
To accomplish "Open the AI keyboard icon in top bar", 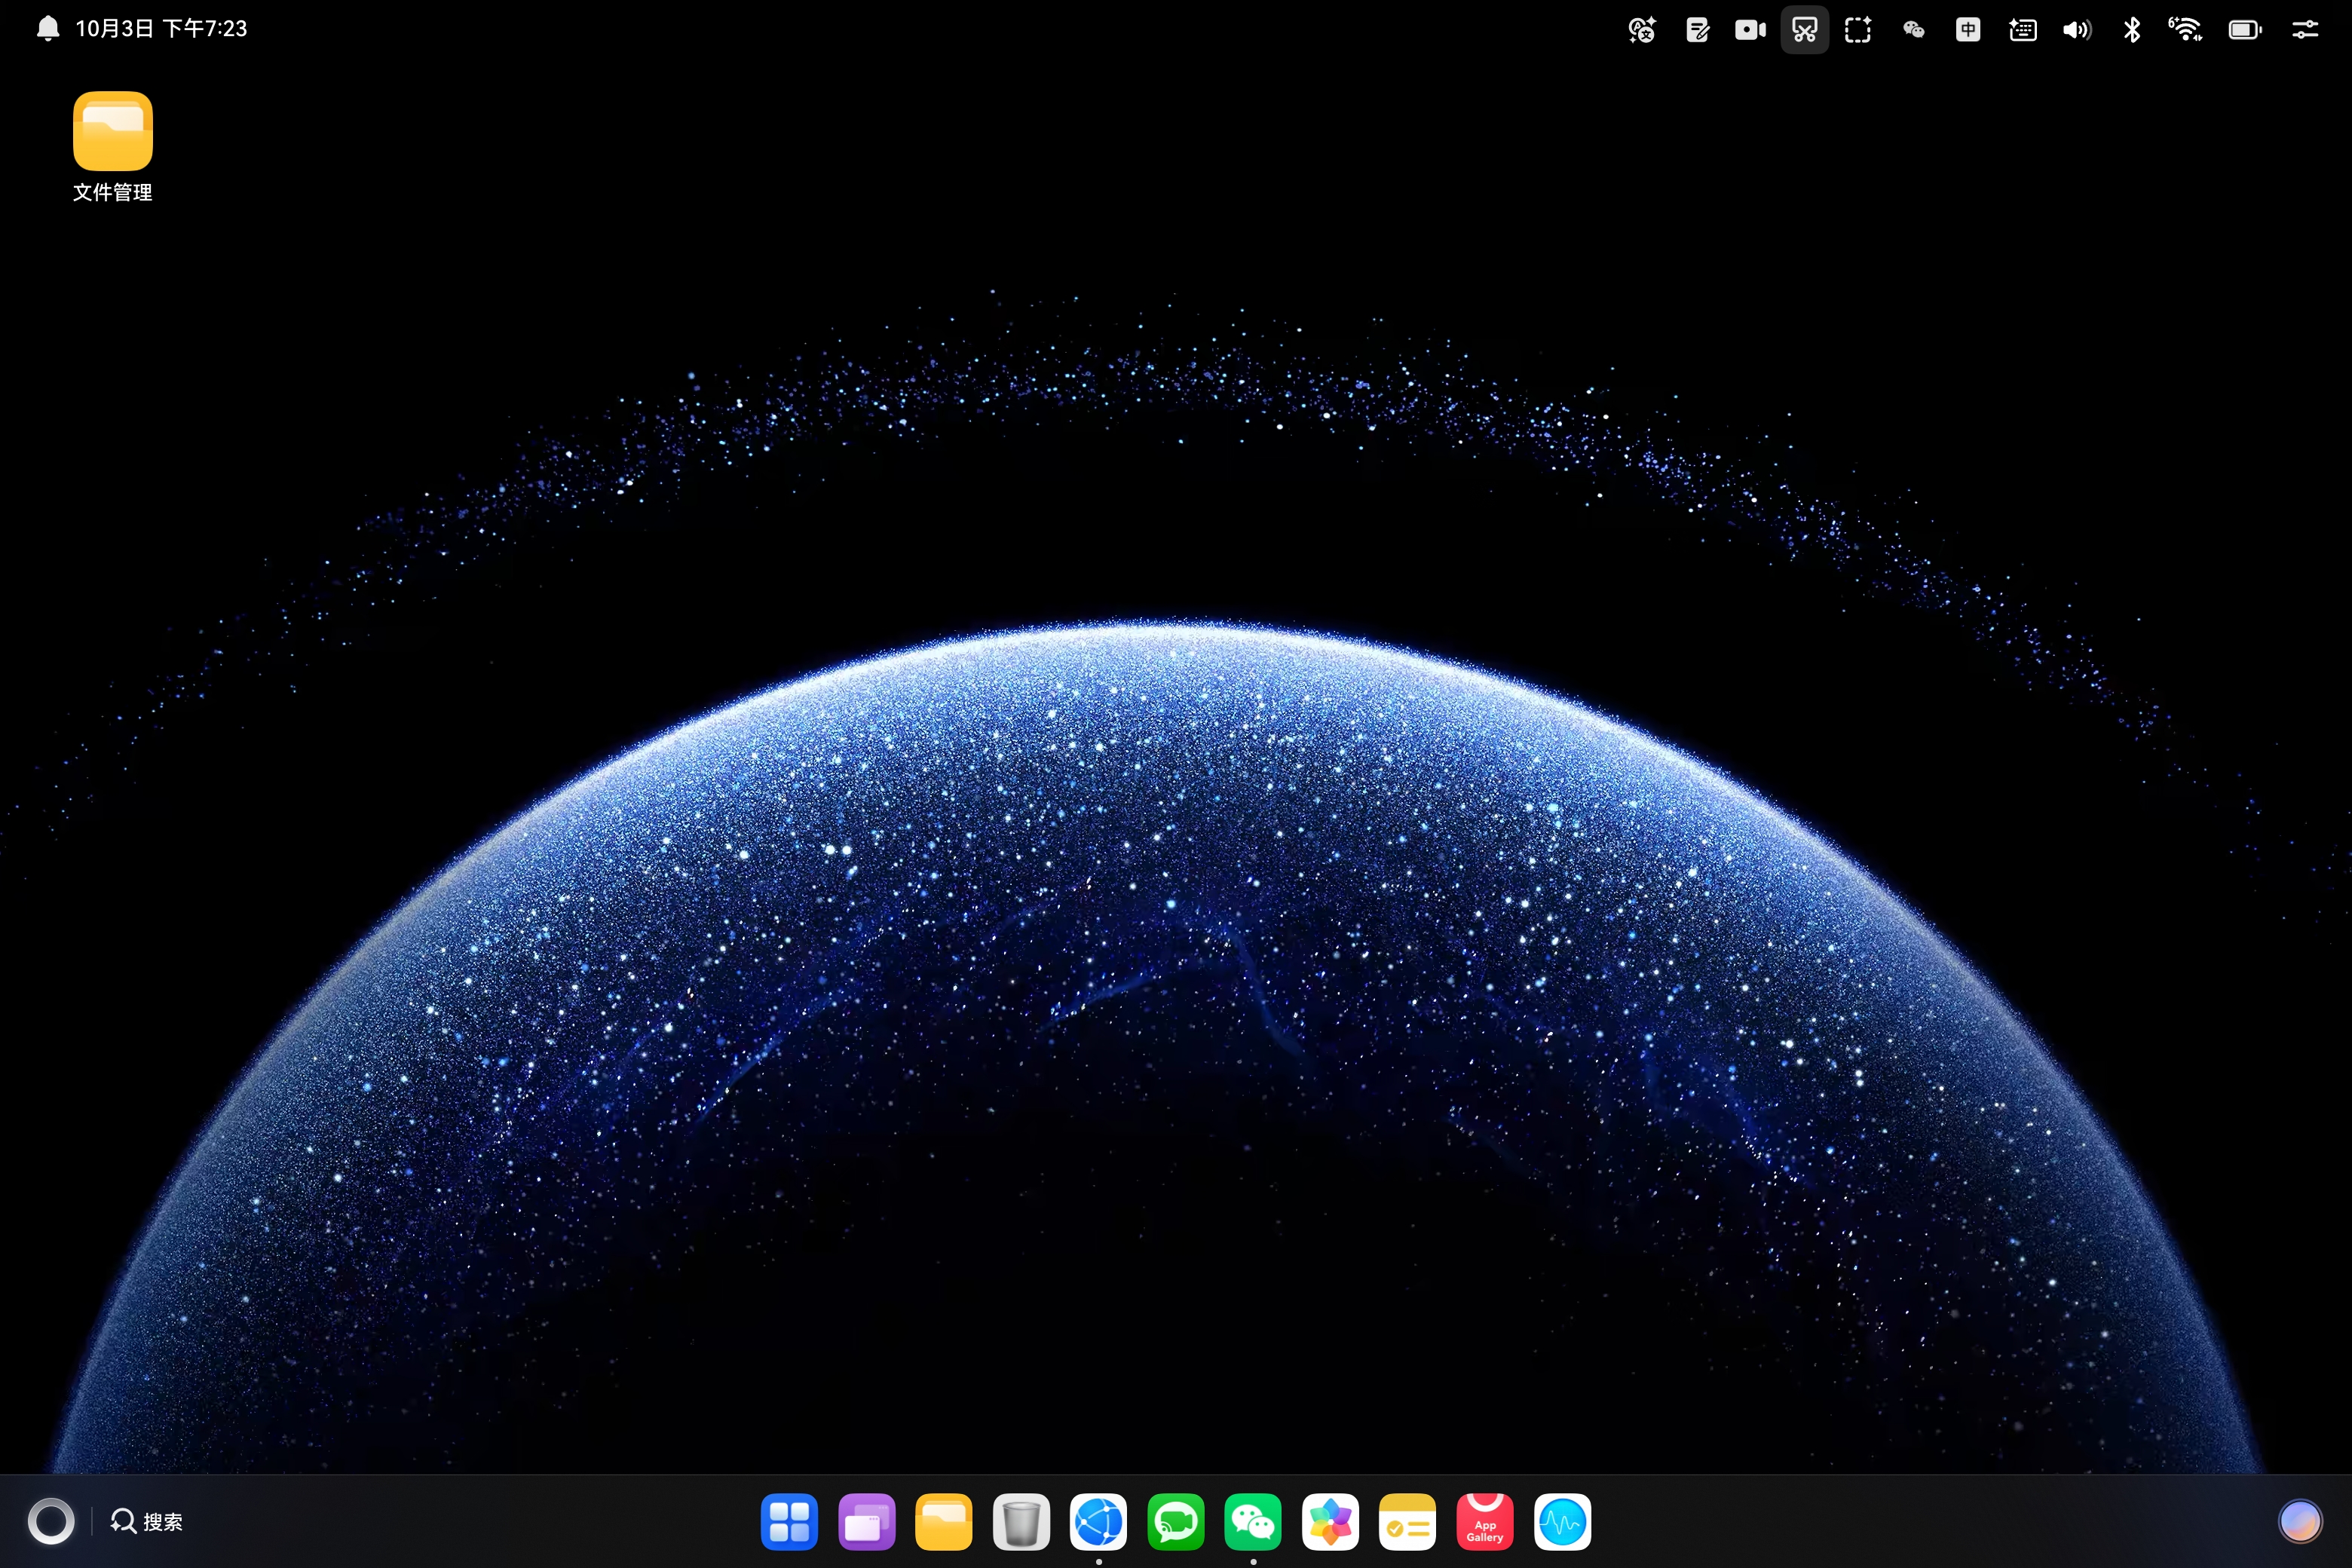I will [x=2022, y=30].
